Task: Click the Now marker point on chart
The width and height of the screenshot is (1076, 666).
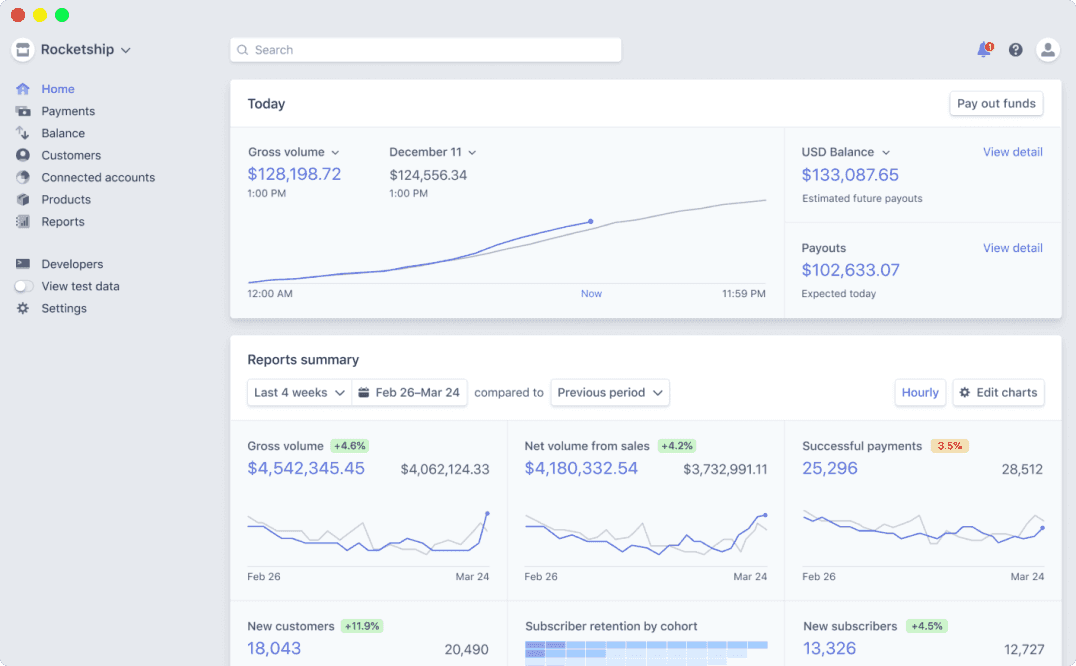Action: [x=591, y=221]
